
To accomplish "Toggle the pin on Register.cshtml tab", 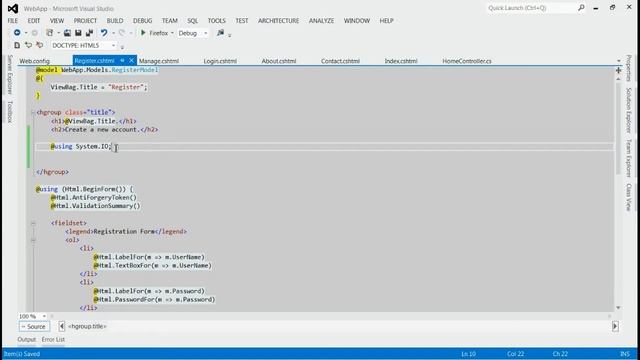I will tap(122, 60).
